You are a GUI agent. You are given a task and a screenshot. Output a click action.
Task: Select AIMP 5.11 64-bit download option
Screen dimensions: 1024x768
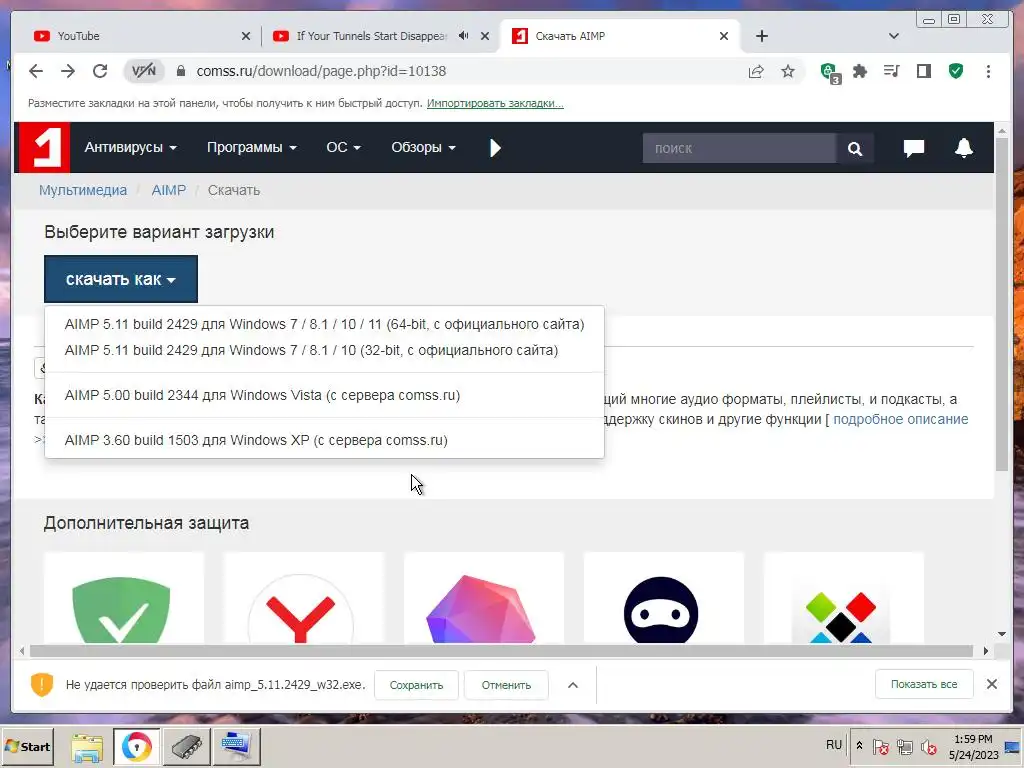coord(325,324)
